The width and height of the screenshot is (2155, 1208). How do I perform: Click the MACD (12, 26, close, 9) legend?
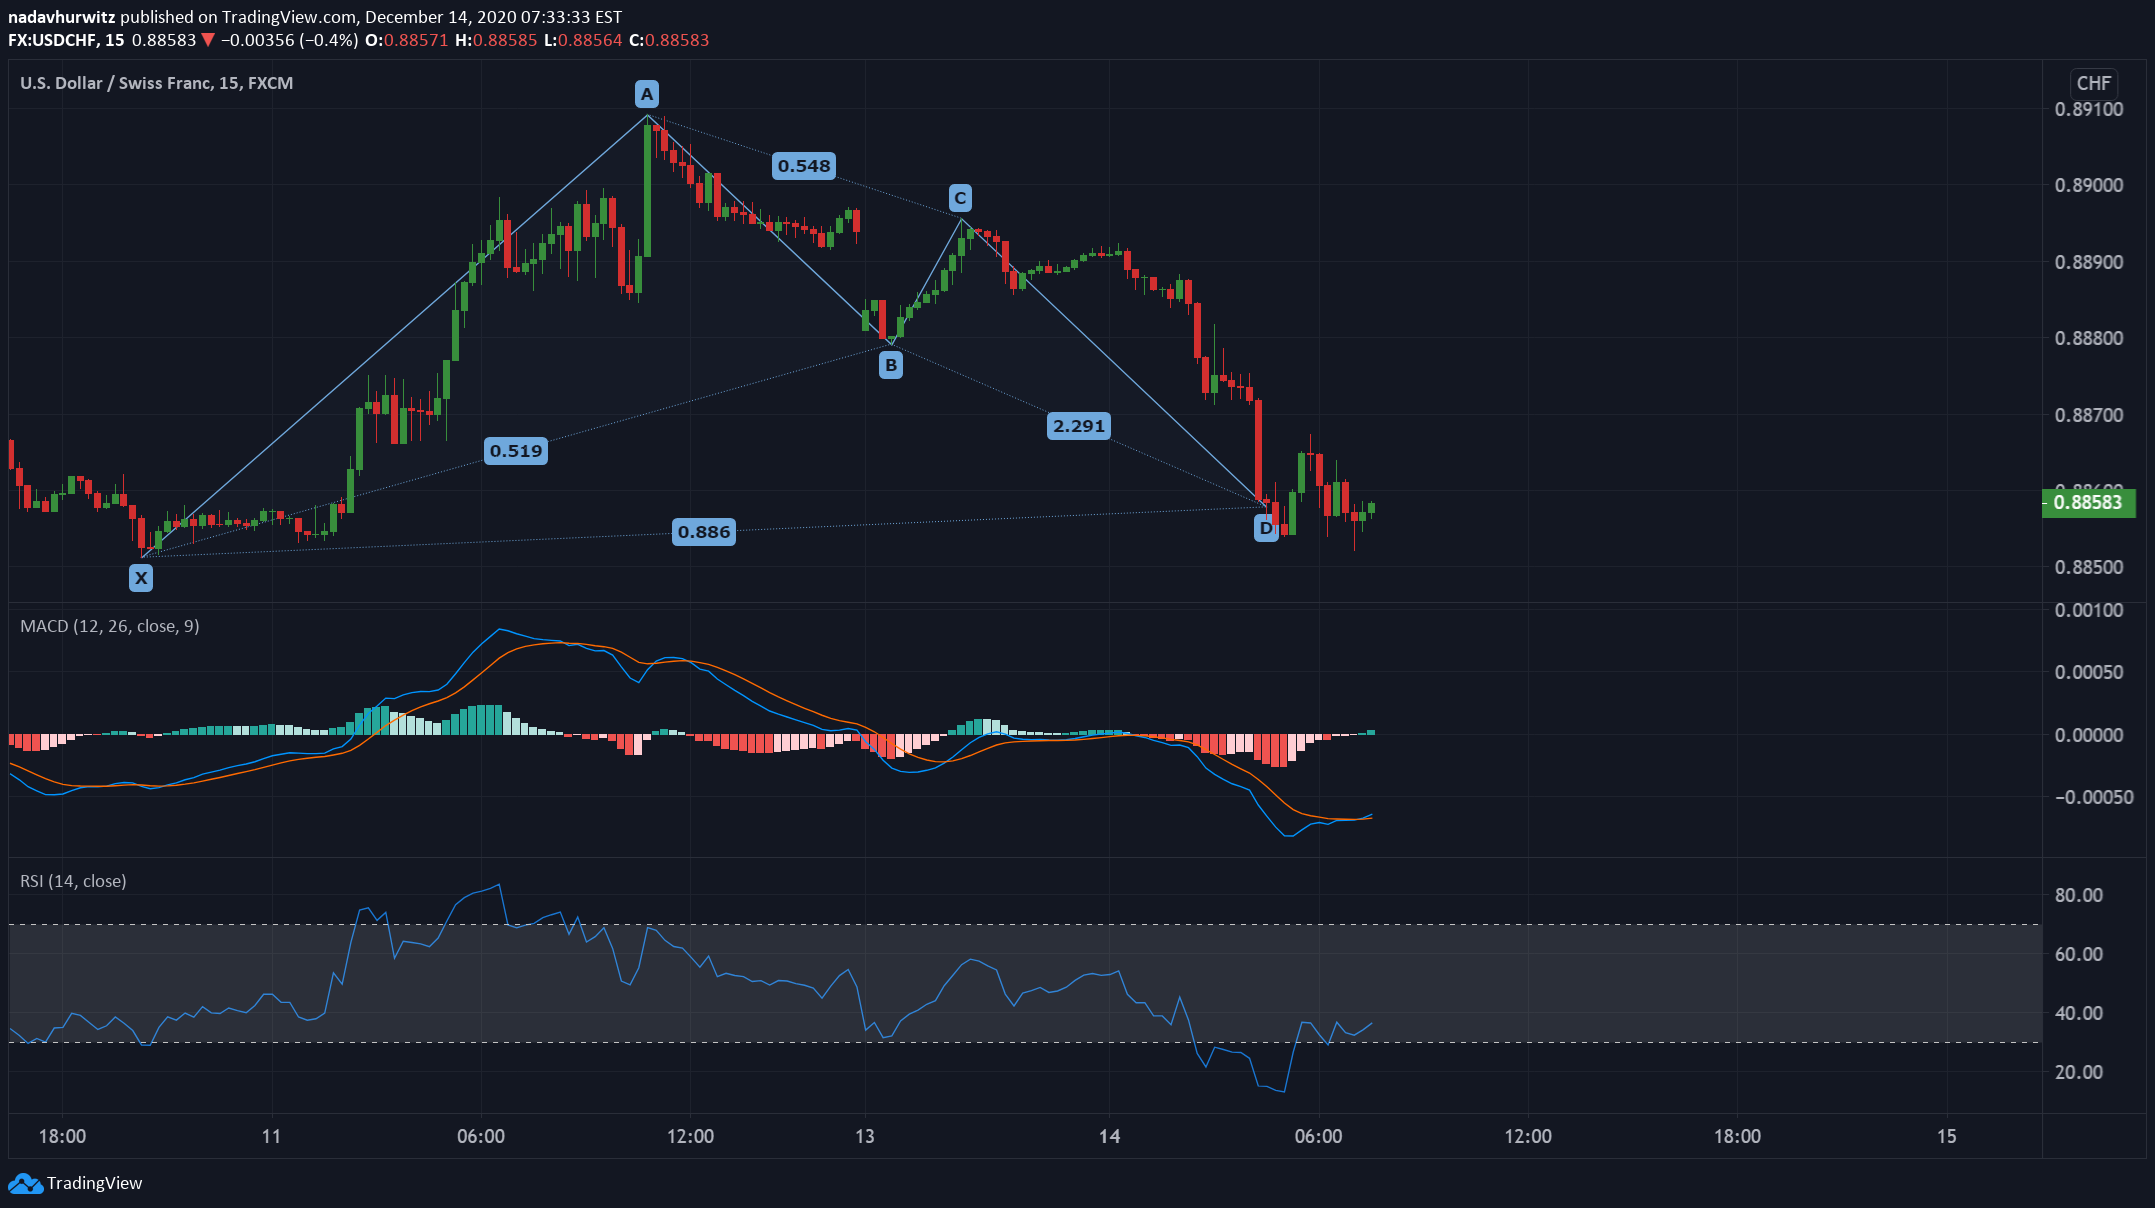click(110, 626)
